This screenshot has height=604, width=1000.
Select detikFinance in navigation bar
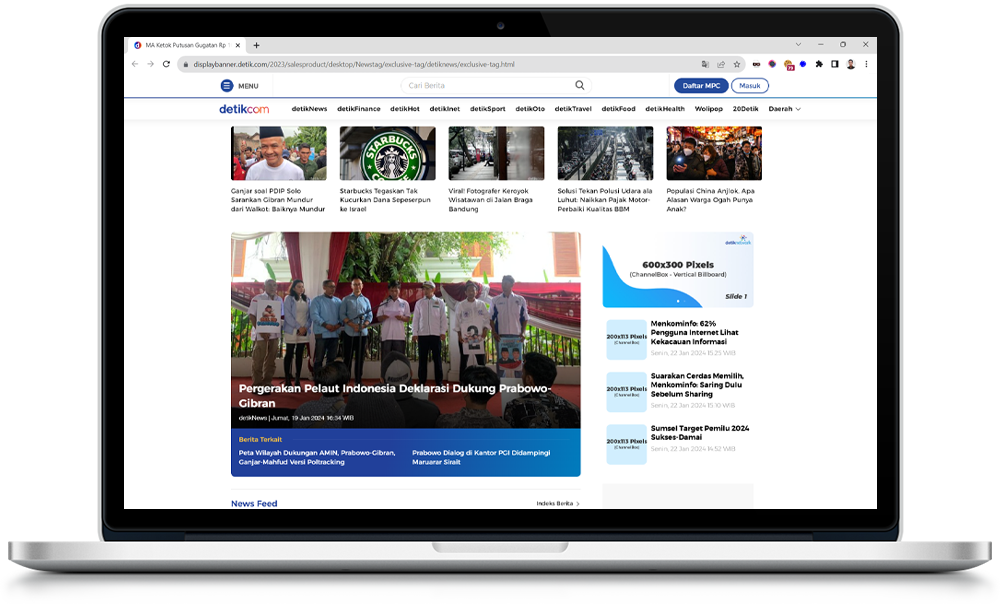click(358, 109)
